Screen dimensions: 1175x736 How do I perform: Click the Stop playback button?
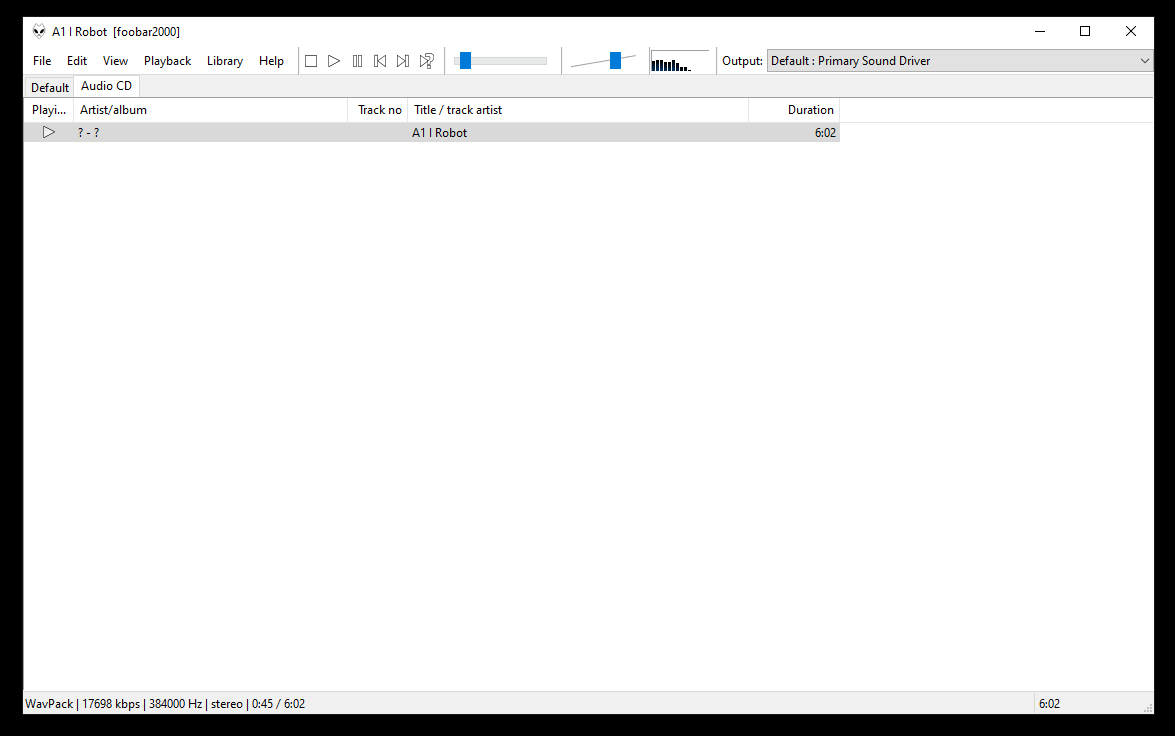311,61
